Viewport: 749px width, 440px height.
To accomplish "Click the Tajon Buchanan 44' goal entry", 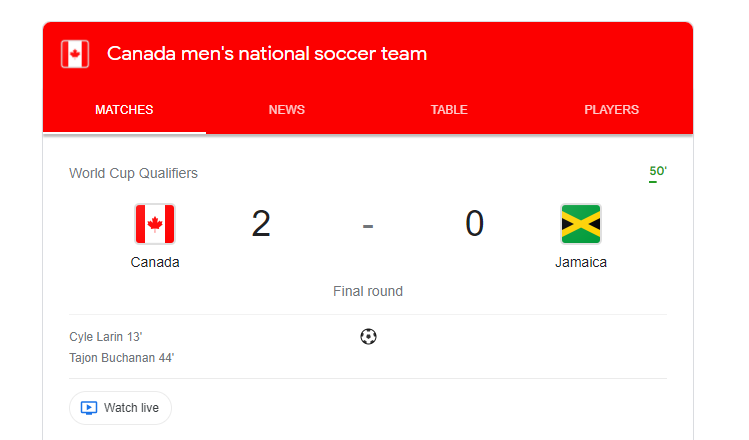I will coord(122,358).
